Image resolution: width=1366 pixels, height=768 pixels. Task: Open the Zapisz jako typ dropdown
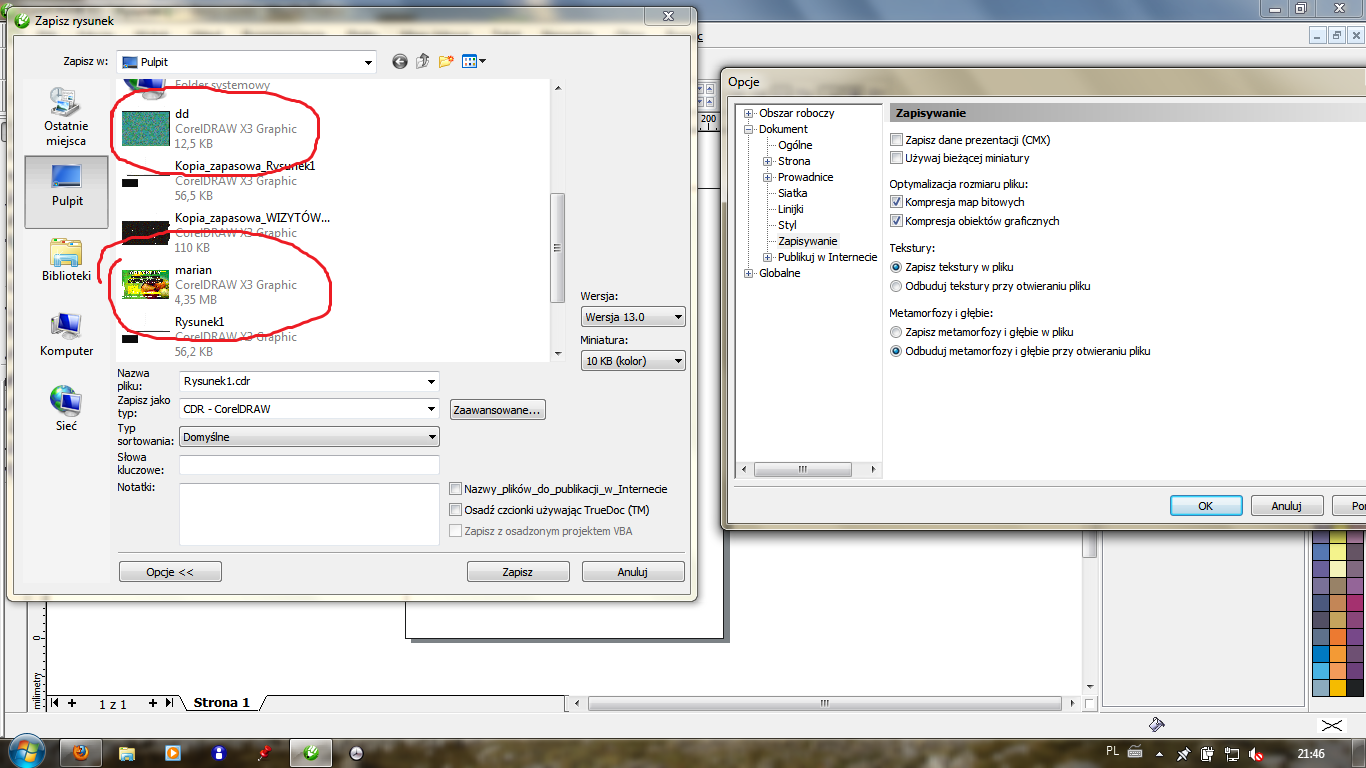309,409
